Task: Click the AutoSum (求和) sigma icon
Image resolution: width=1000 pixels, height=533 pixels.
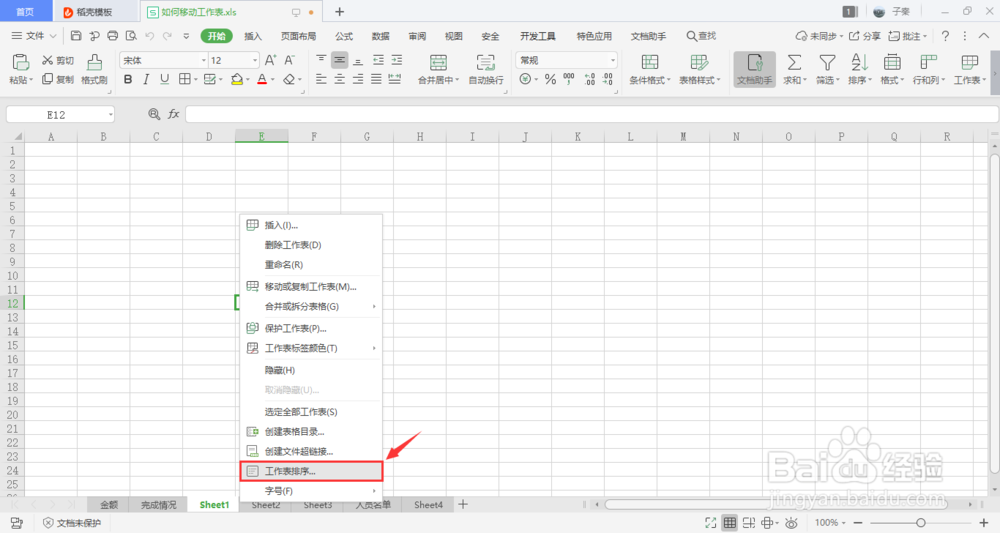Action: pyautogui.click(x=794, y=62)
